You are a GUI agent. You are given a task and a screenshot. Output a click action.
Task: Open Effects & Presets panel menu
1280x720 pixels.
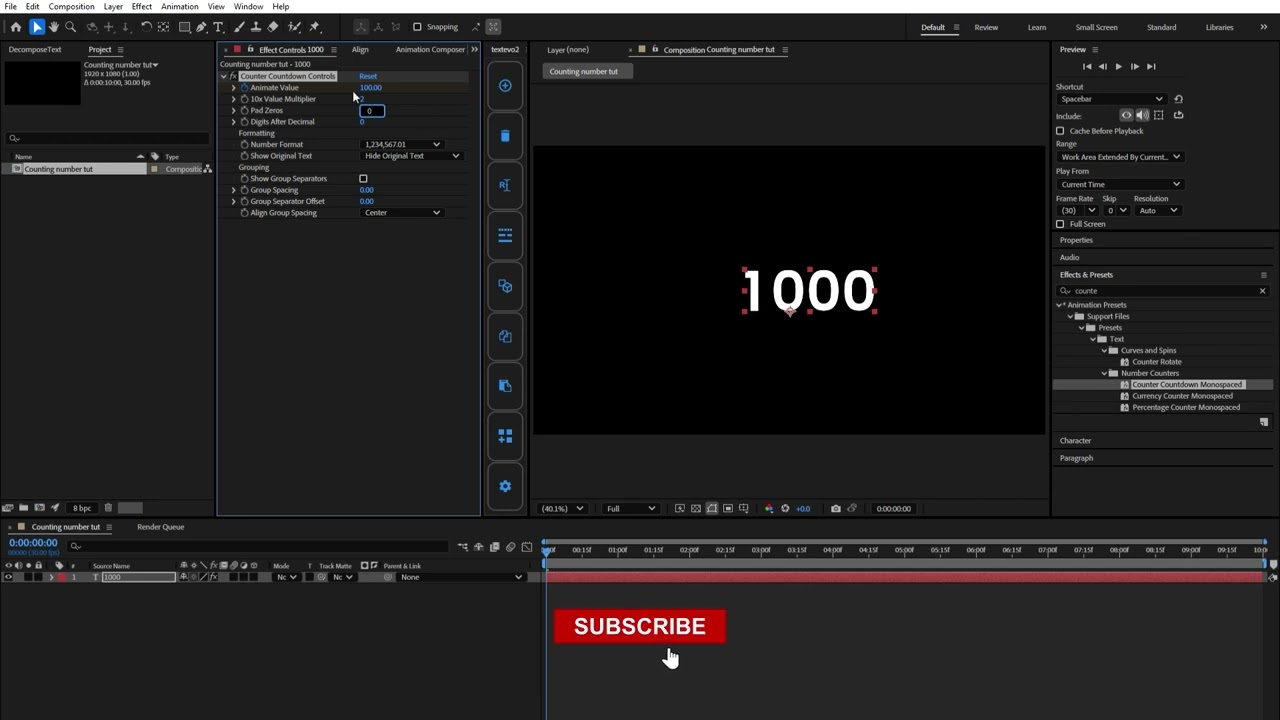tap(1263, 275)
